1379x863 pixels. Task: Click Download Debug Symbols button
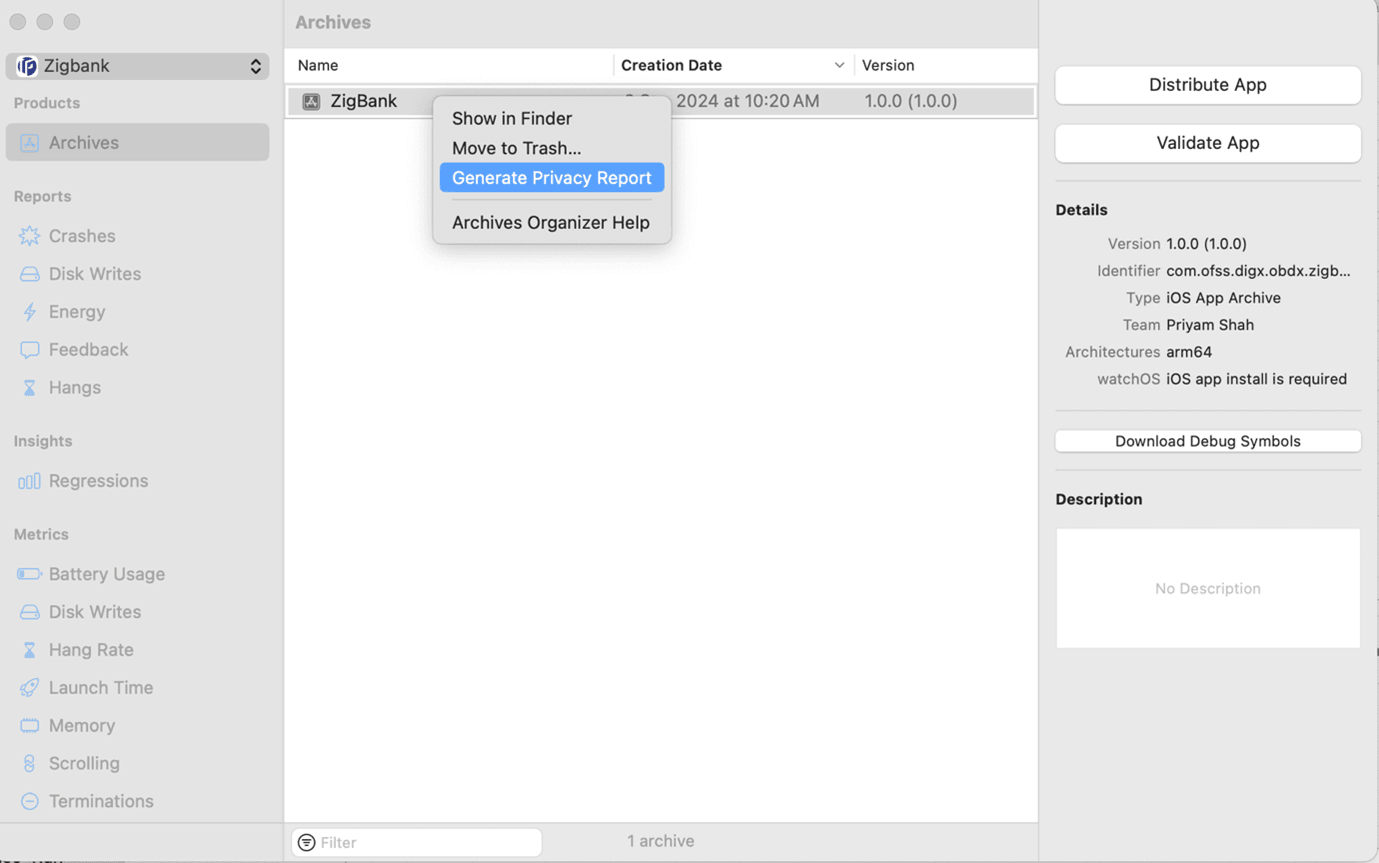1208,441
